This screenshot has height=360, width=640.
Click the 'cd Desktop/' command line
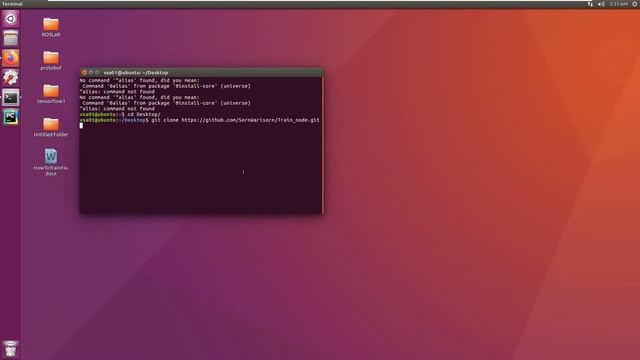tap(120, 114)
